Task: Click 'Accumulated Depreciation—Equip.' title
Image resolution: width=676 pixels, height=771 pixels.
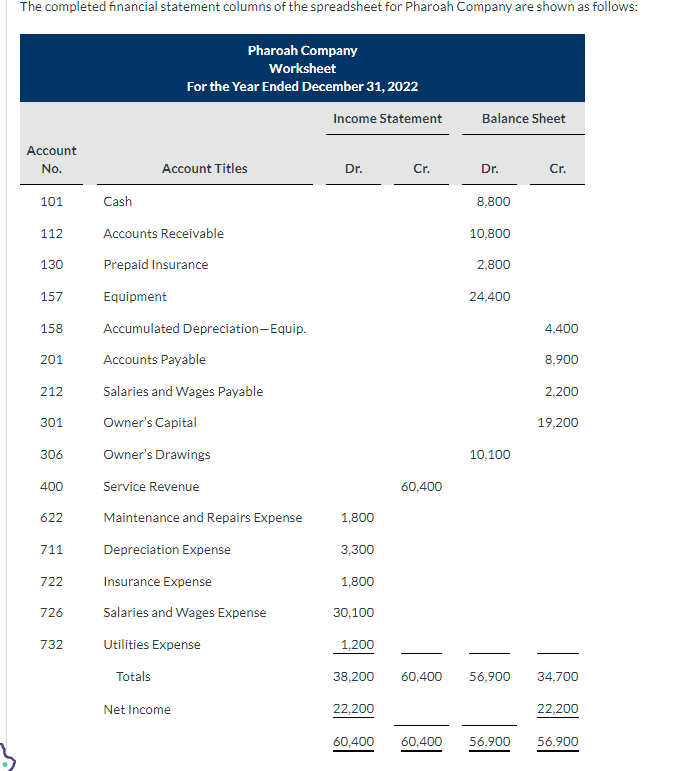Action: coord(205,328)
